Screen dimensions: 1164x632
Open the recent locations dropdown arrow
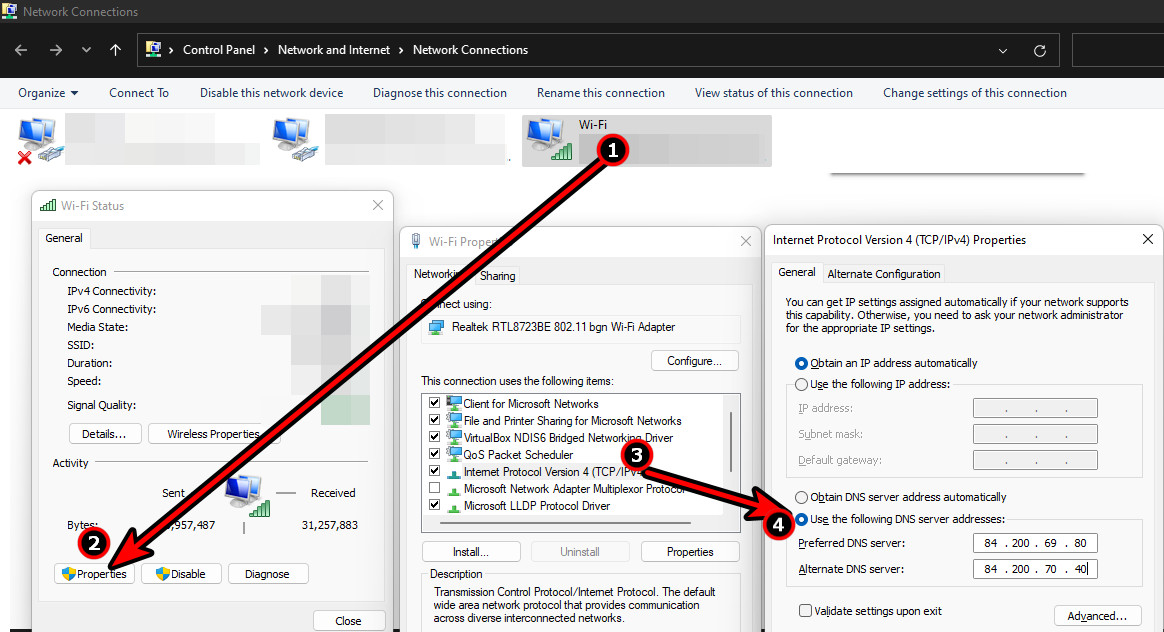click(86, 49)
